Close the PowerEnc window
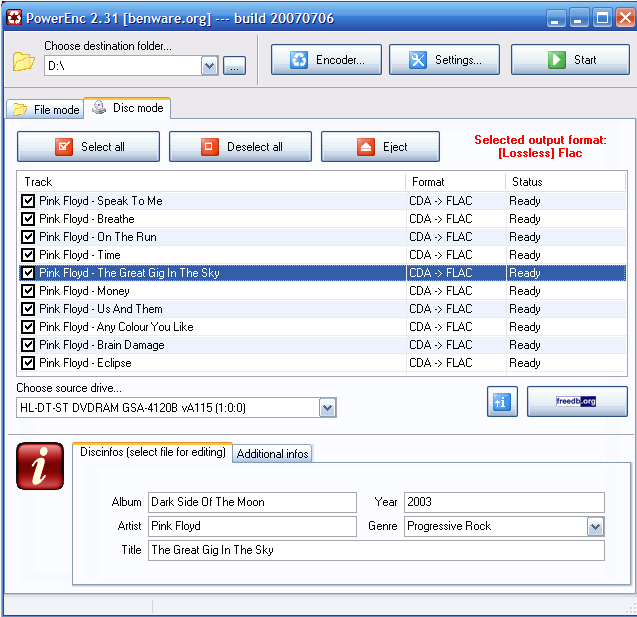This screenshot has width=637, height=617. coord(625,18)
